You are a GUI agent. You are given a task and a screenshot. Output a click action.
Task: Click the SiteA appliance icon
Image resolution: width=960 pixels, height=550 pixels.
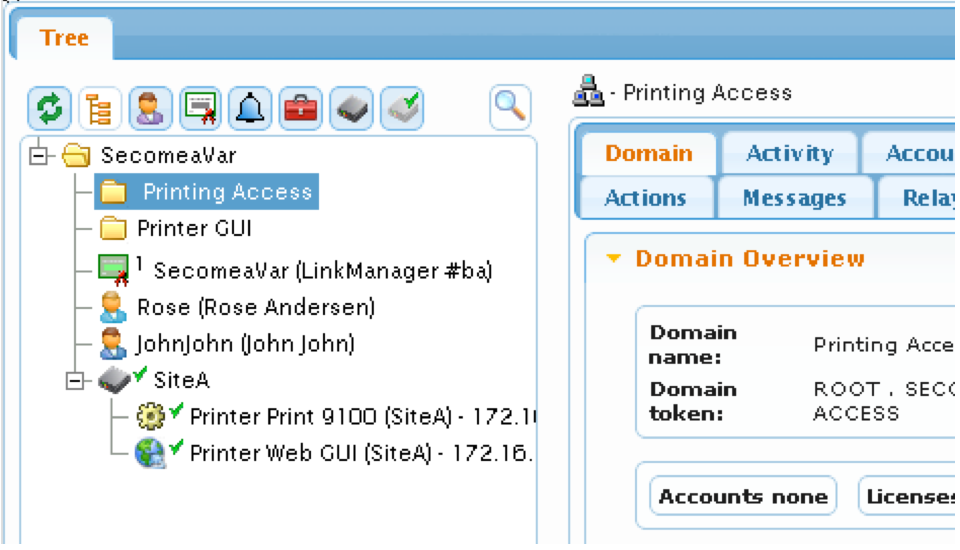115,380
